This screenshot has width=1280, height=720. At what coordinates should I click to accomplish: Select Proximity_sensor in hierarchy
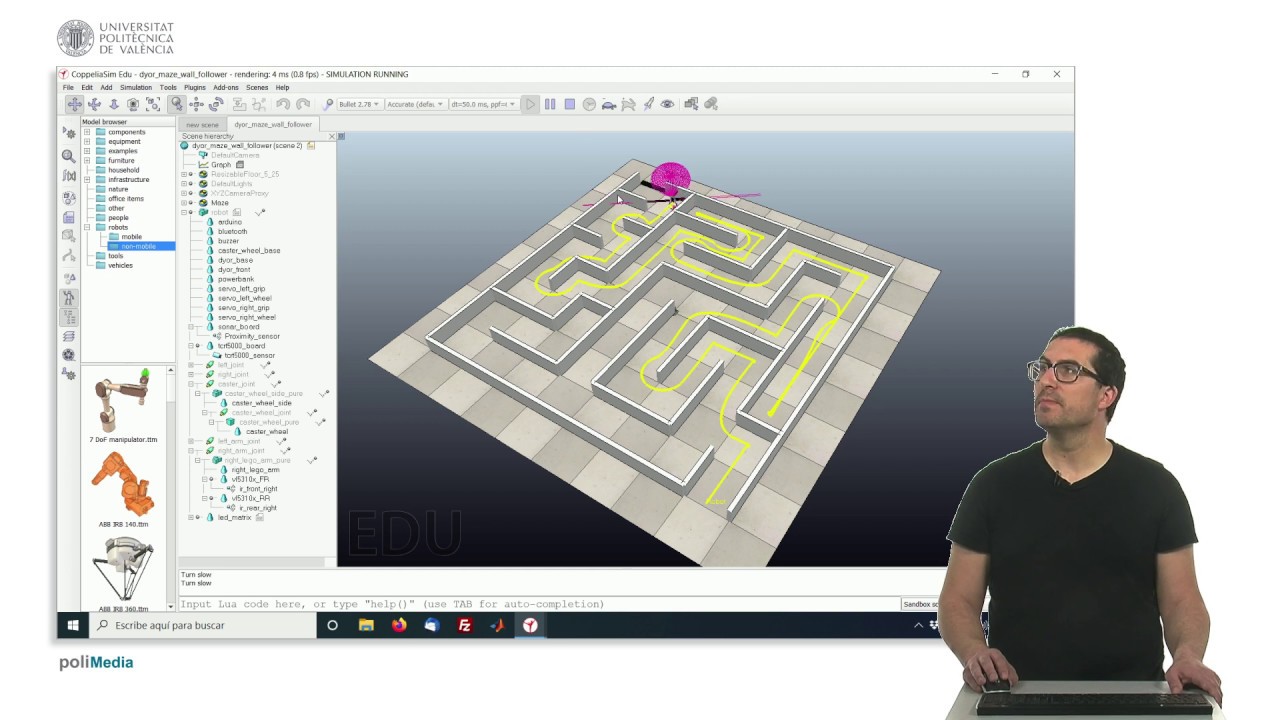coord(252,336)
